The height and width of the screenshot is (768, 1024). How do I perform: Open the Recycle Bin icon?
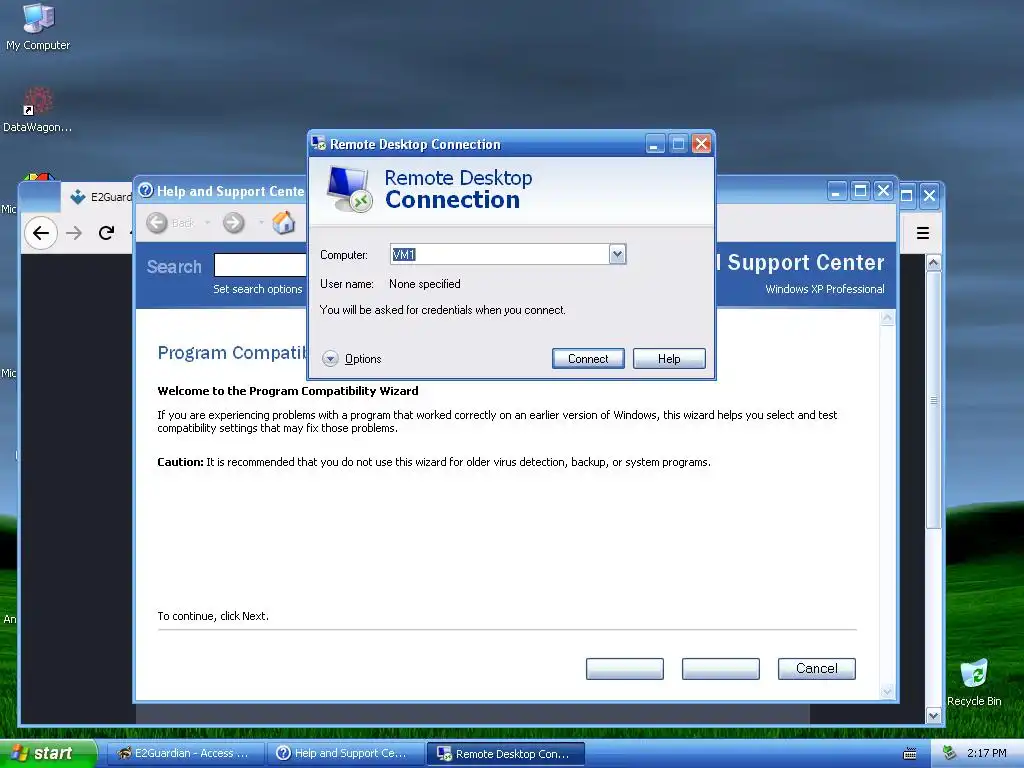click(974, 683)
